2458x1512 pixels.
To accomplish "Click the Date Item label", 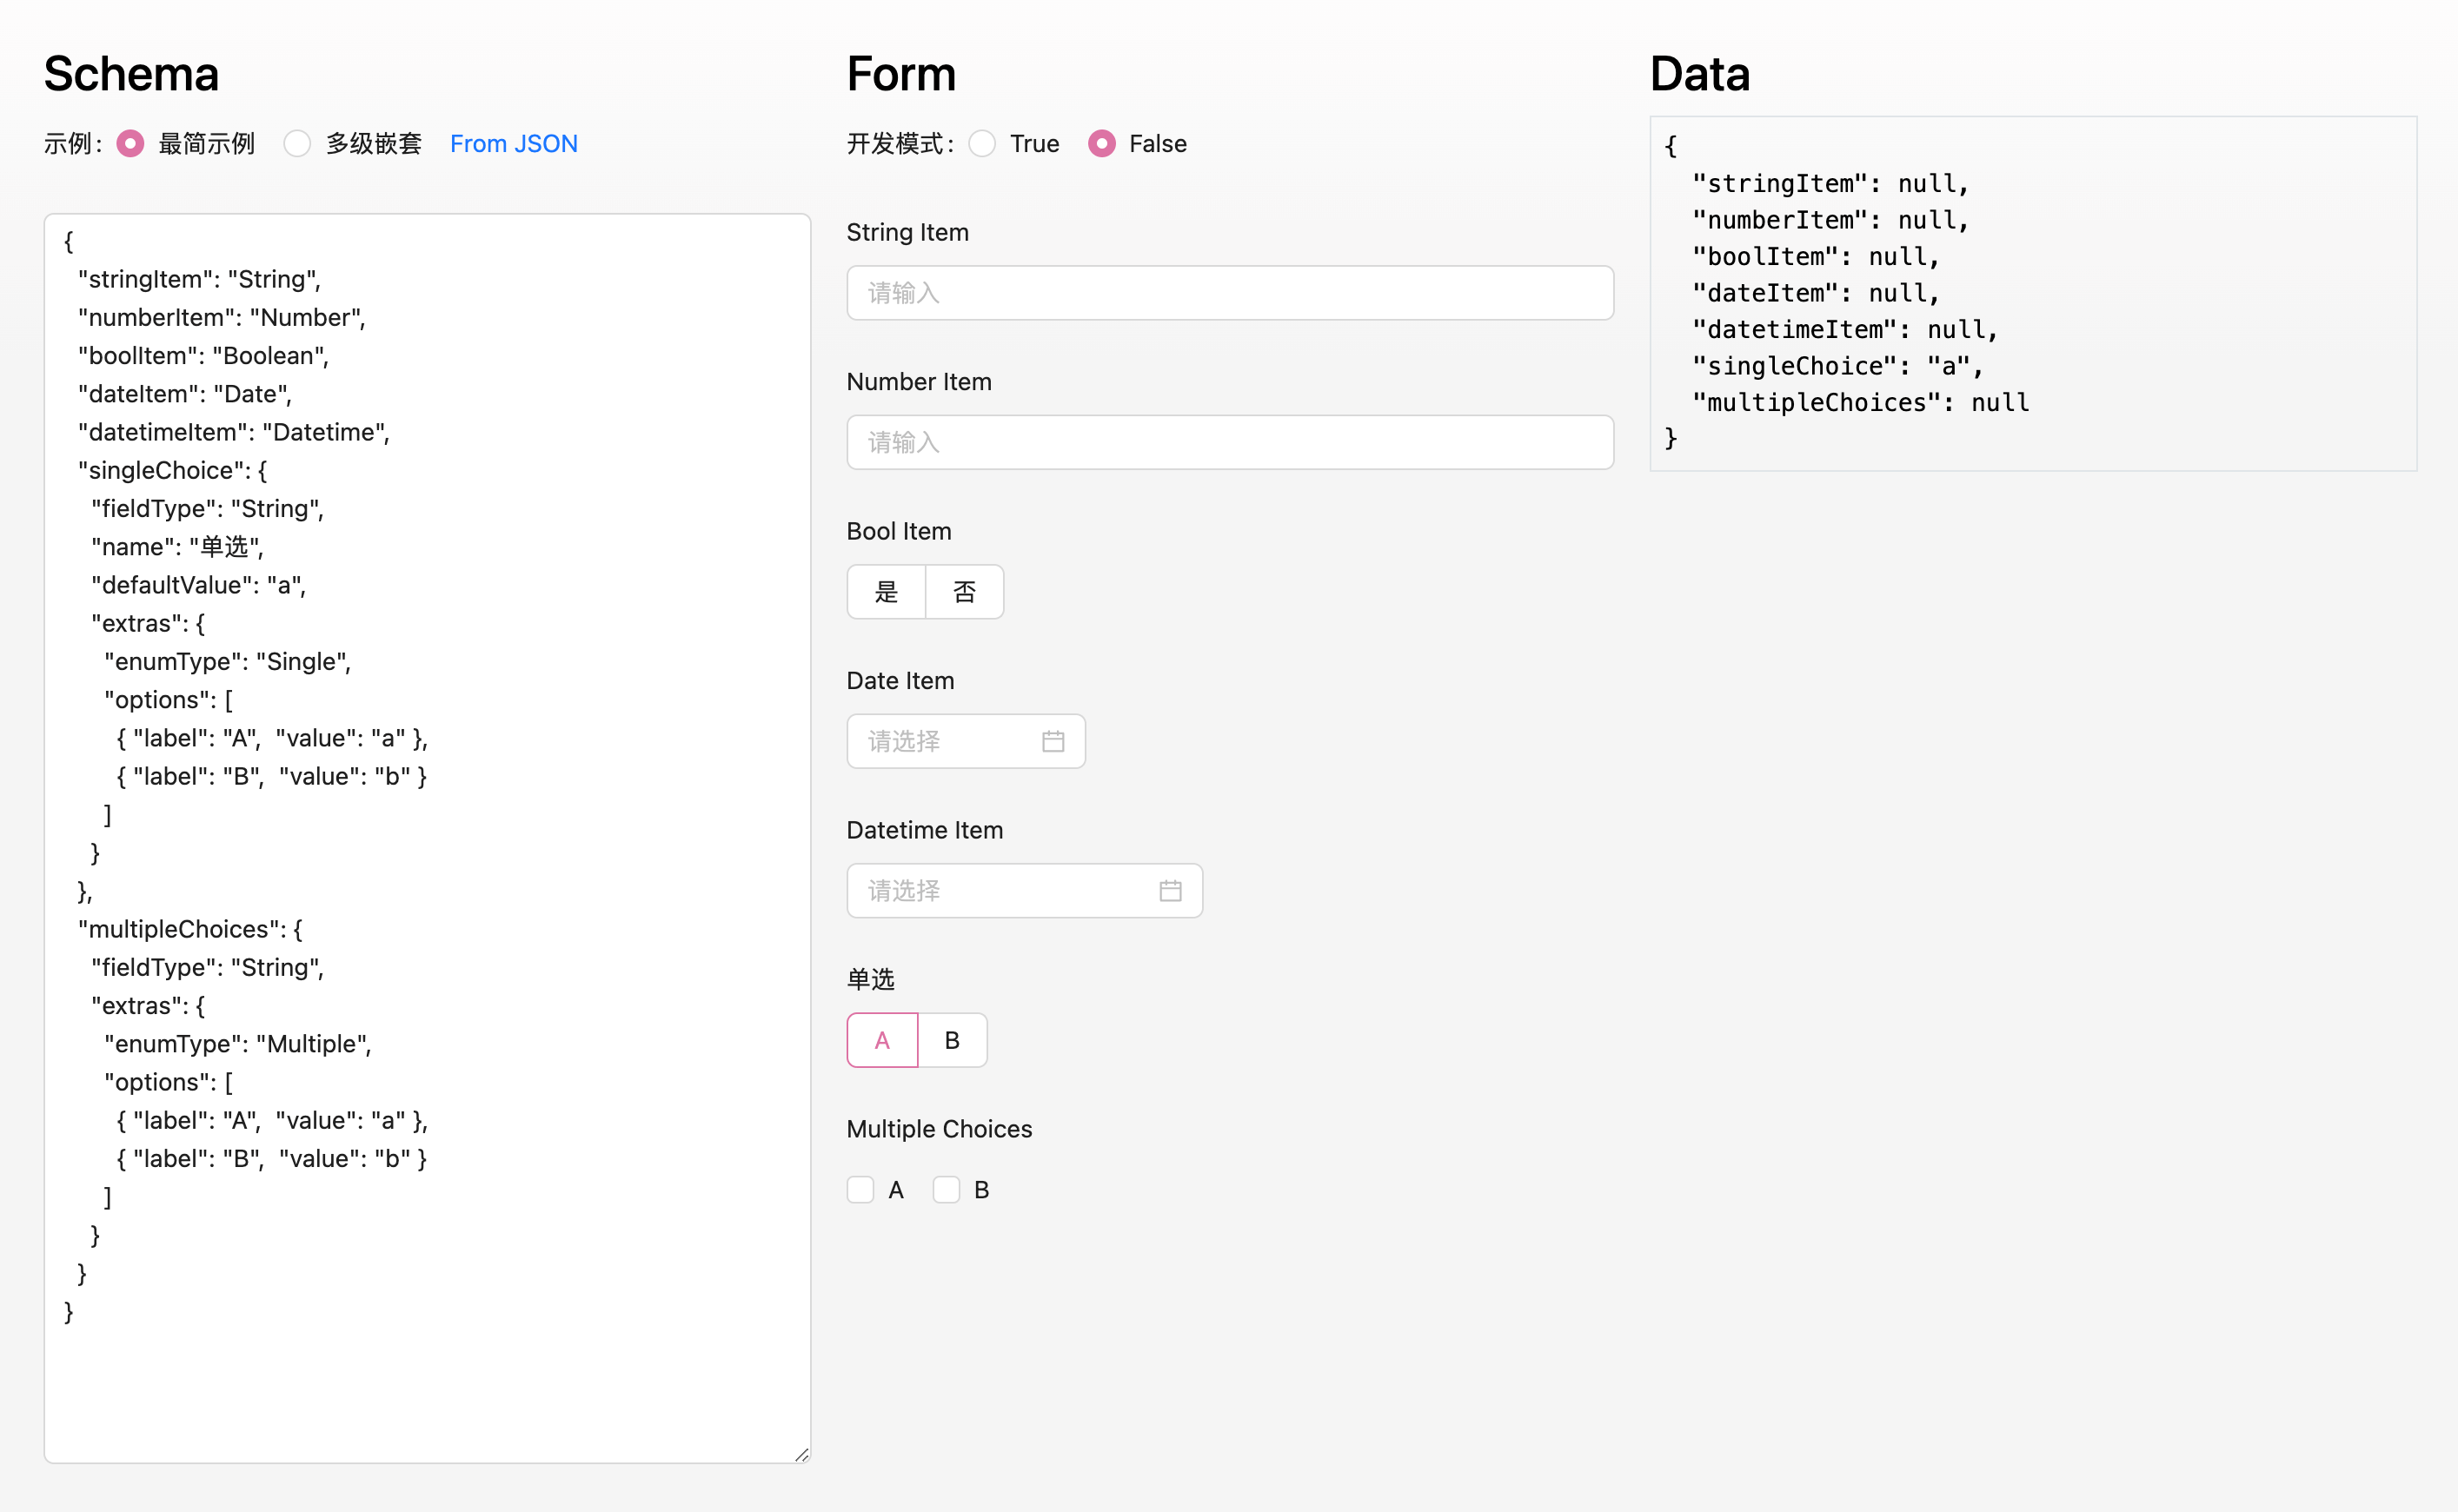I will 900,681.
